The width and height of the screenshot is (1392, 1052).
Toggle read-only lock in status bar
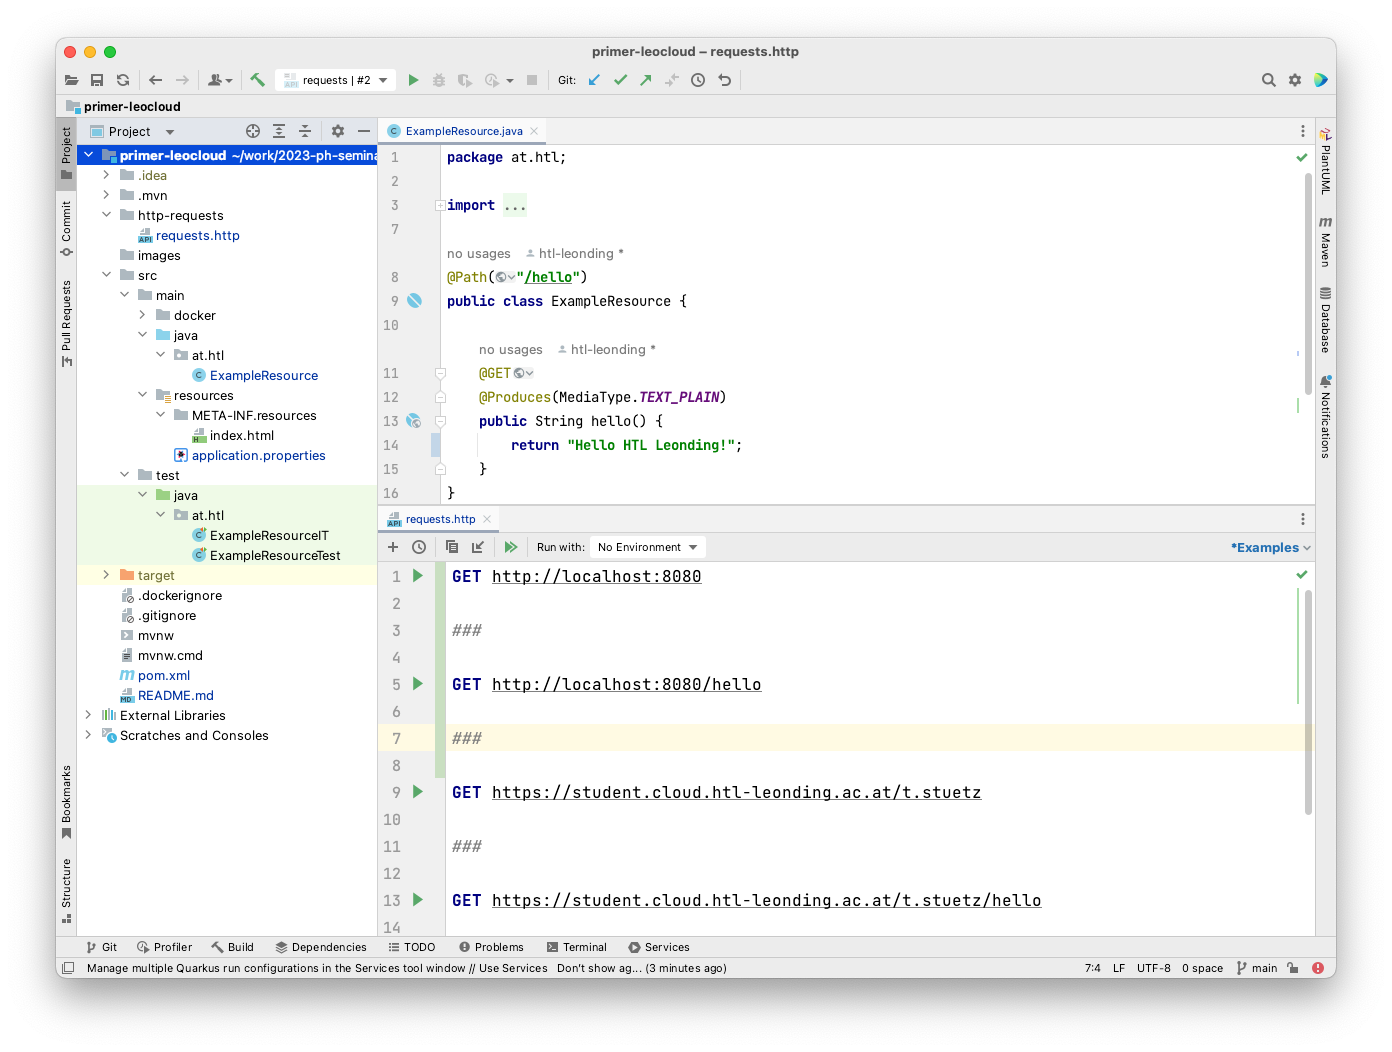pyautogui.click(x=1293, y=968)
